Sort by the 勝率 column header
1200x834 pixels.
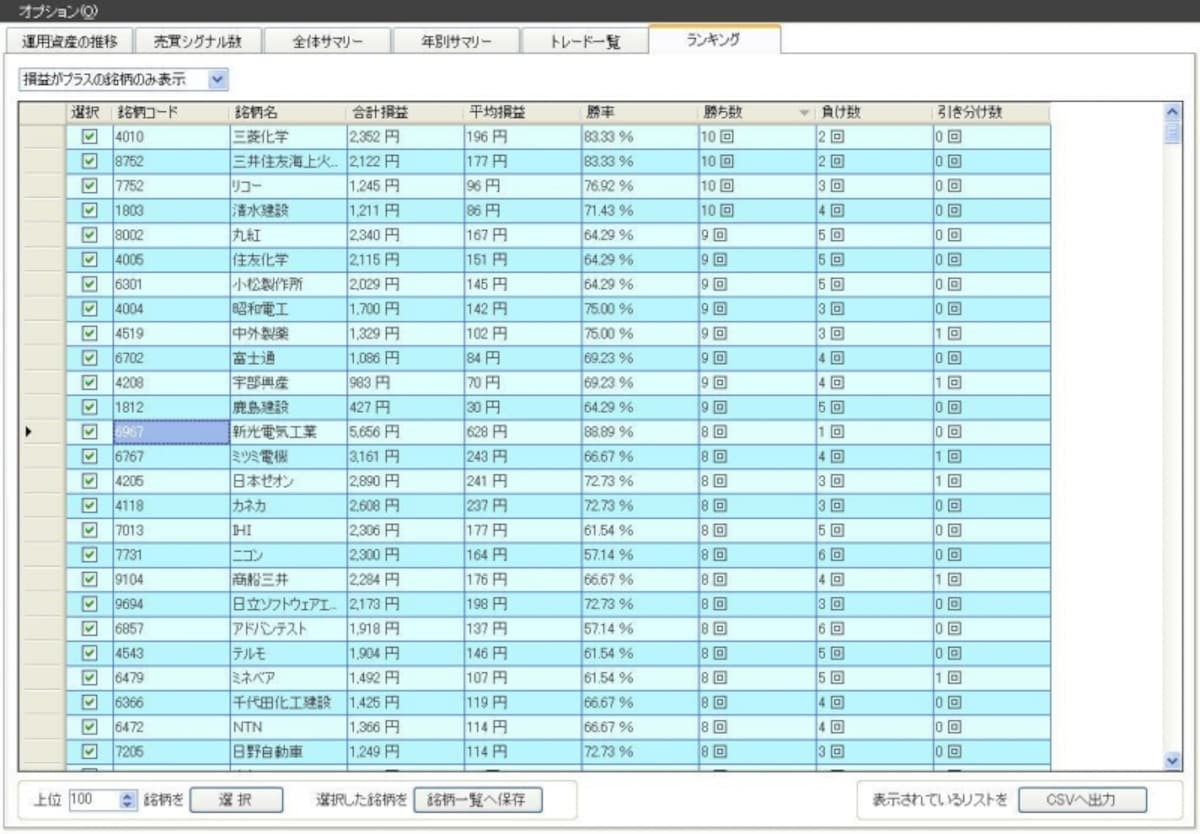(640, 112)
